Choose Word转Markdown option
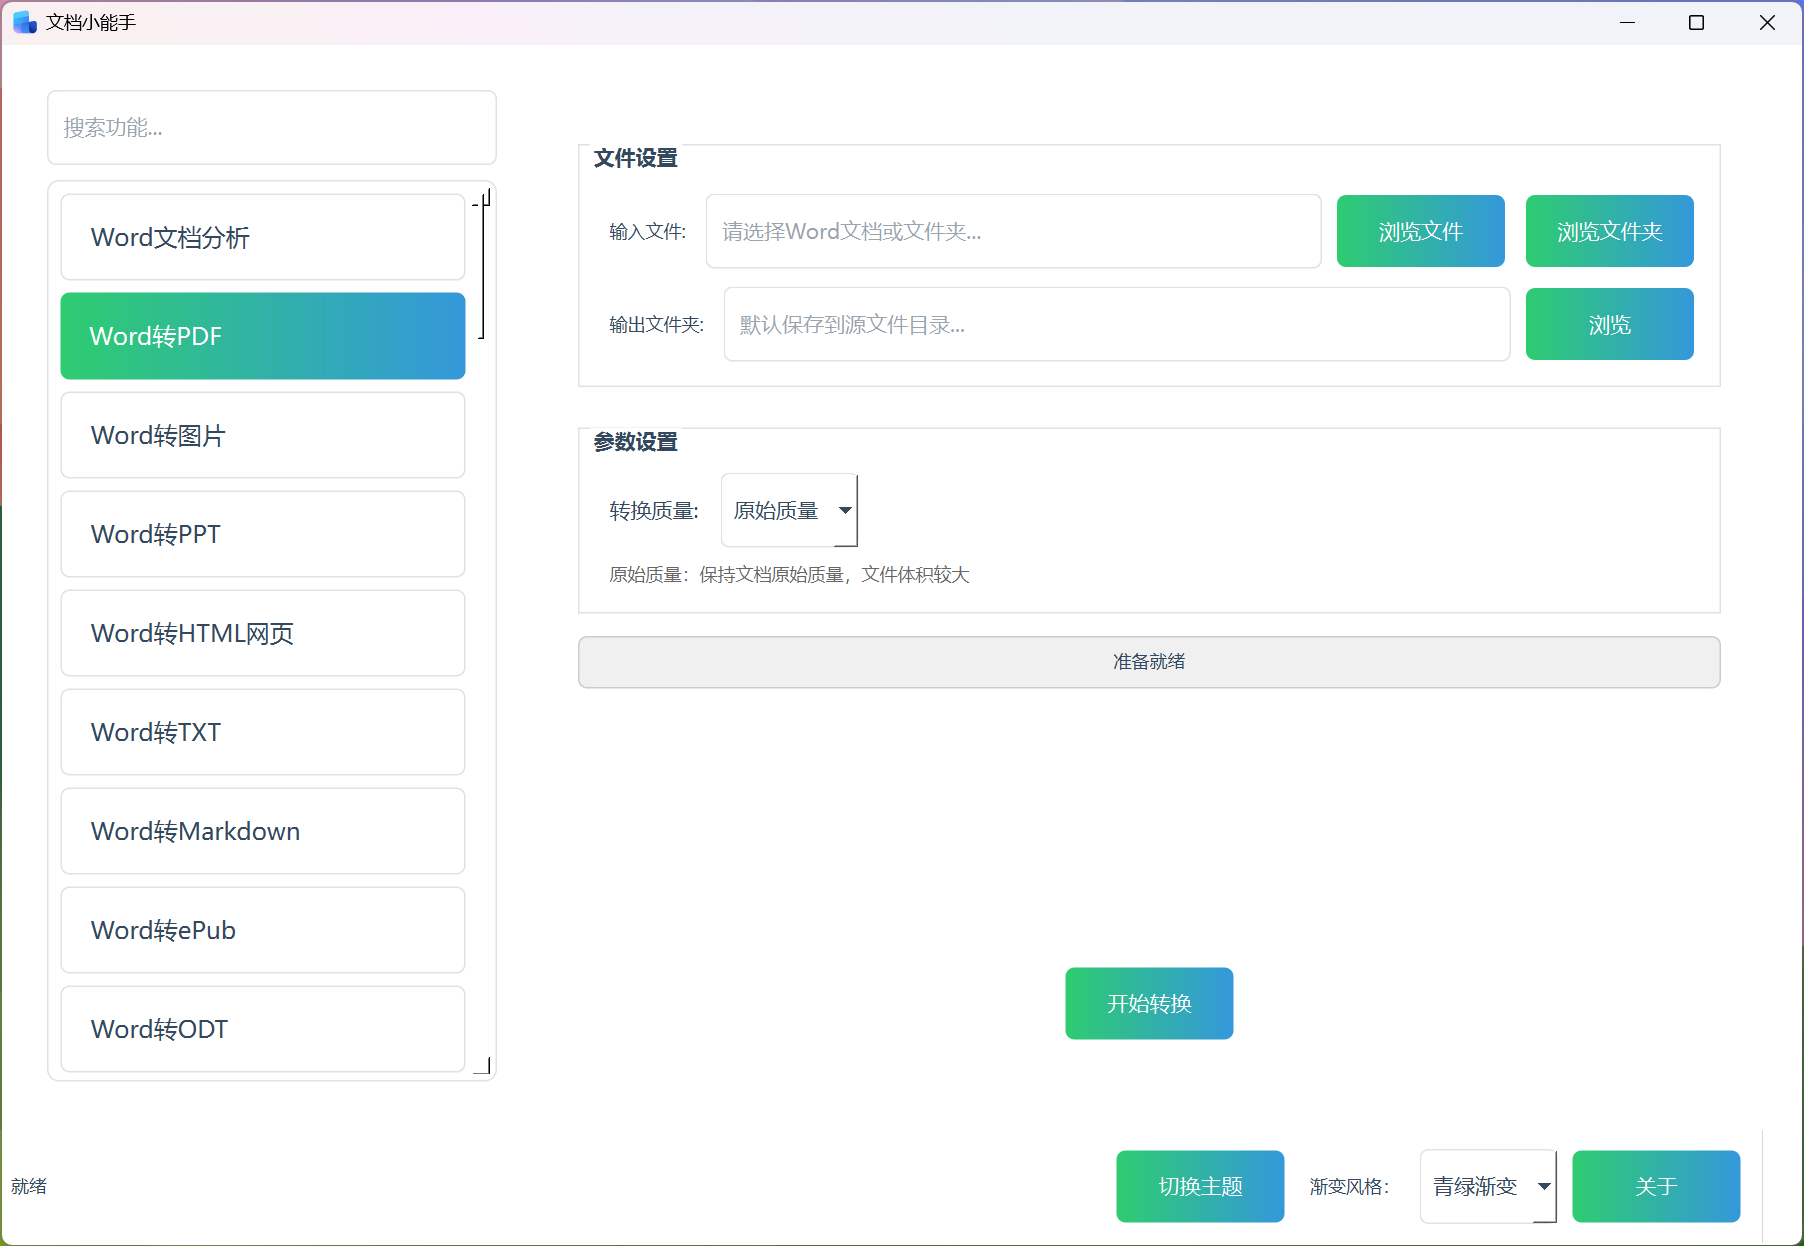 pyautogui.click(x=262, y=831)
